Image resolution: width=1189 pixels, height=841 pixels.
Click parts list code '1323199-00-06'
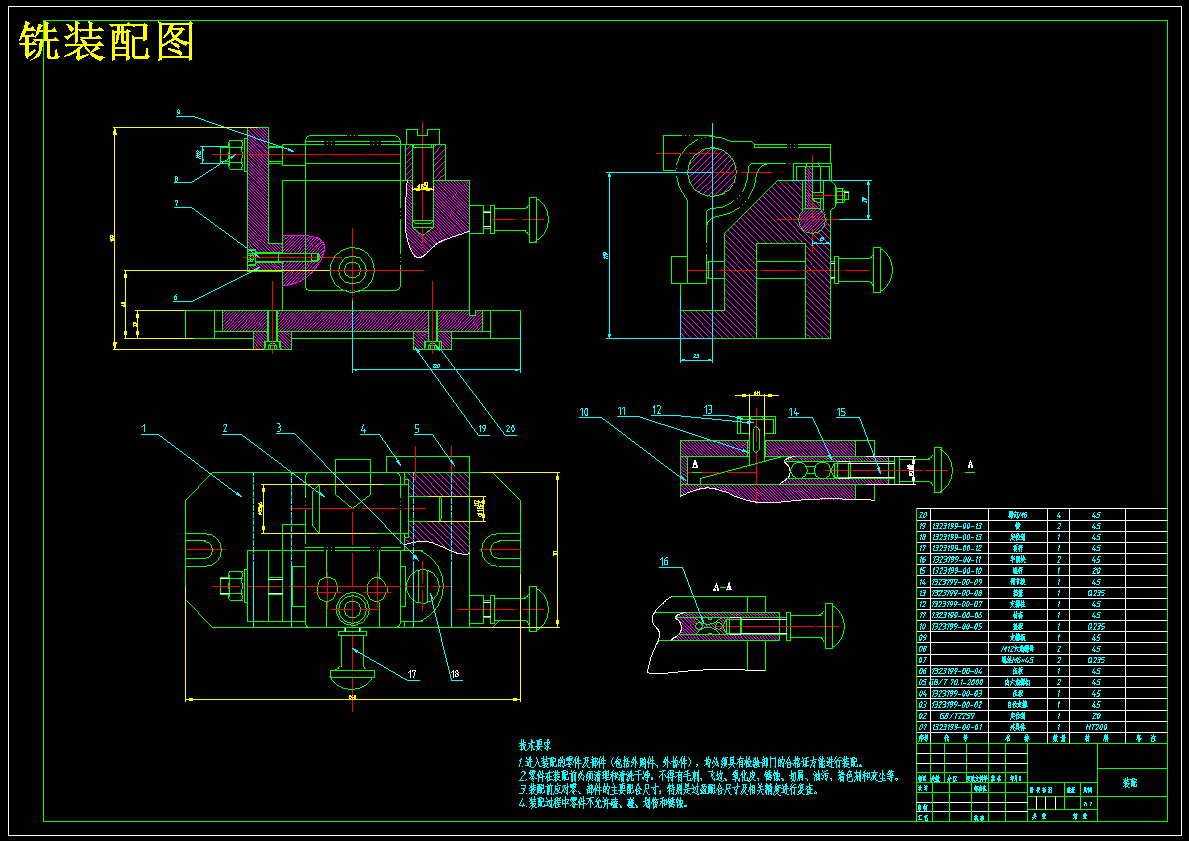(x=957, y=615)
